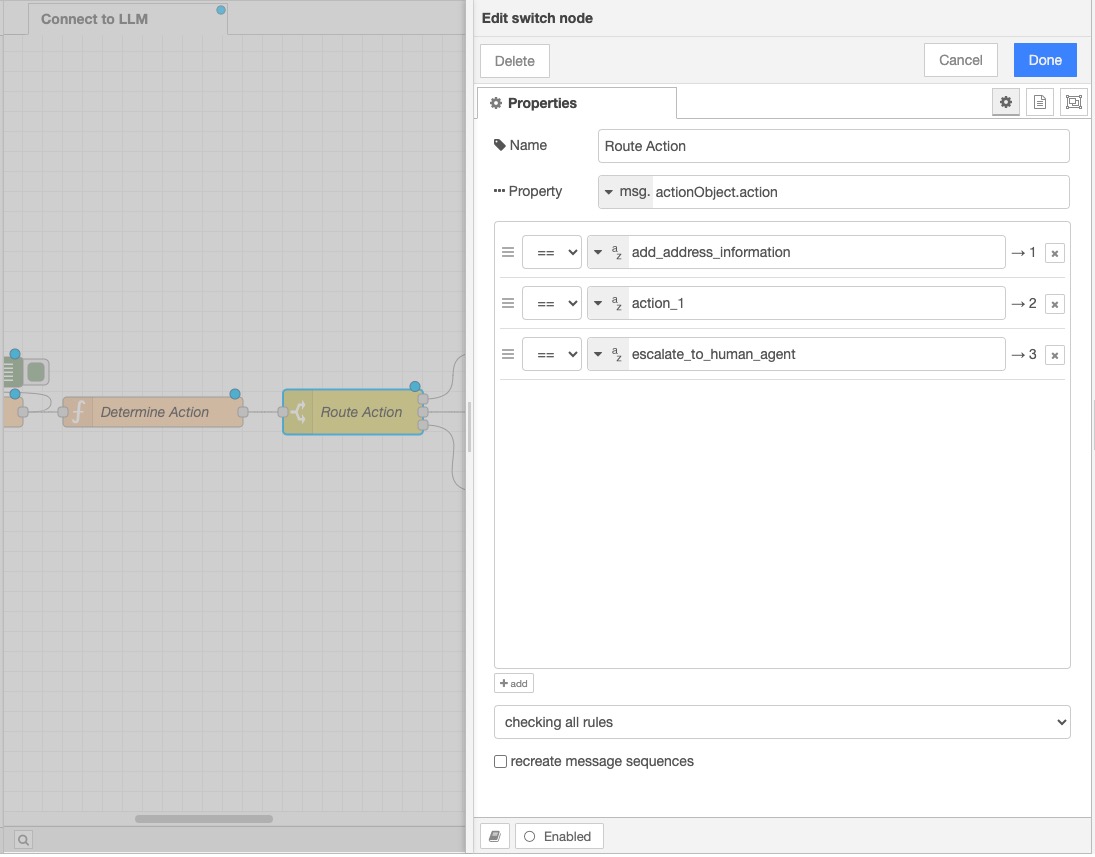The height and width of the screenshot is (857, 1095).
Task: Open node properties gear icon
Action: pyautogui.click(x=1005, y=102)
